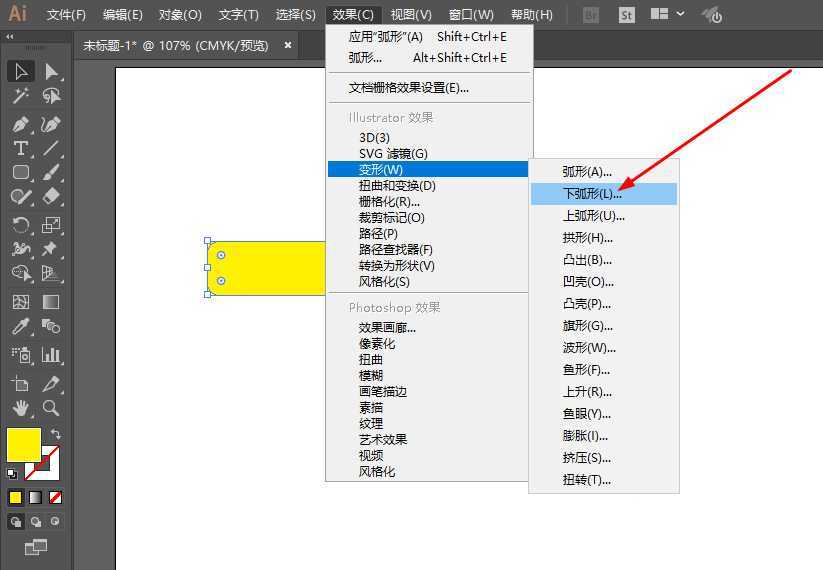The height and width of the screenshot is (570, 823).
Task: Open the 编辑(E) menu
Action: pos(122,15)
